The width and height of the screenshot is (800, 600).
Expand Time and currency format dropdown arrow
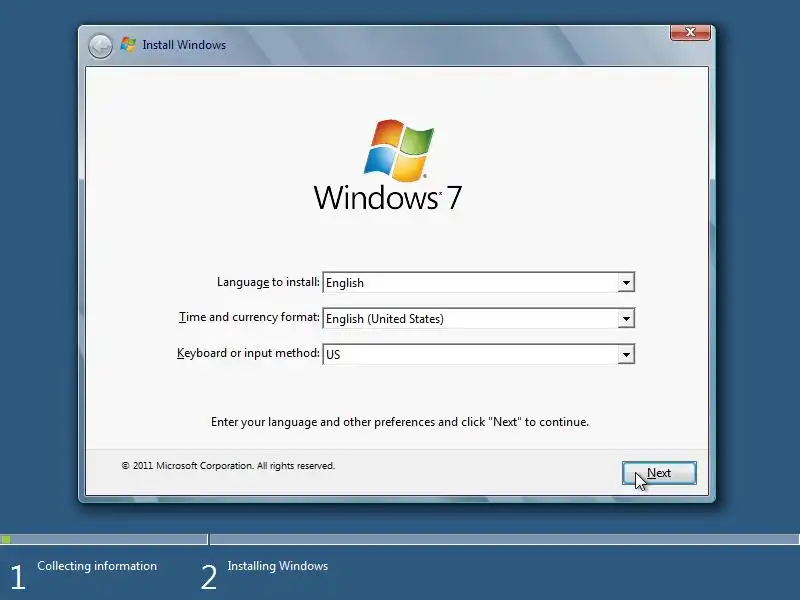pyautogui.click(x=626, y=319)
